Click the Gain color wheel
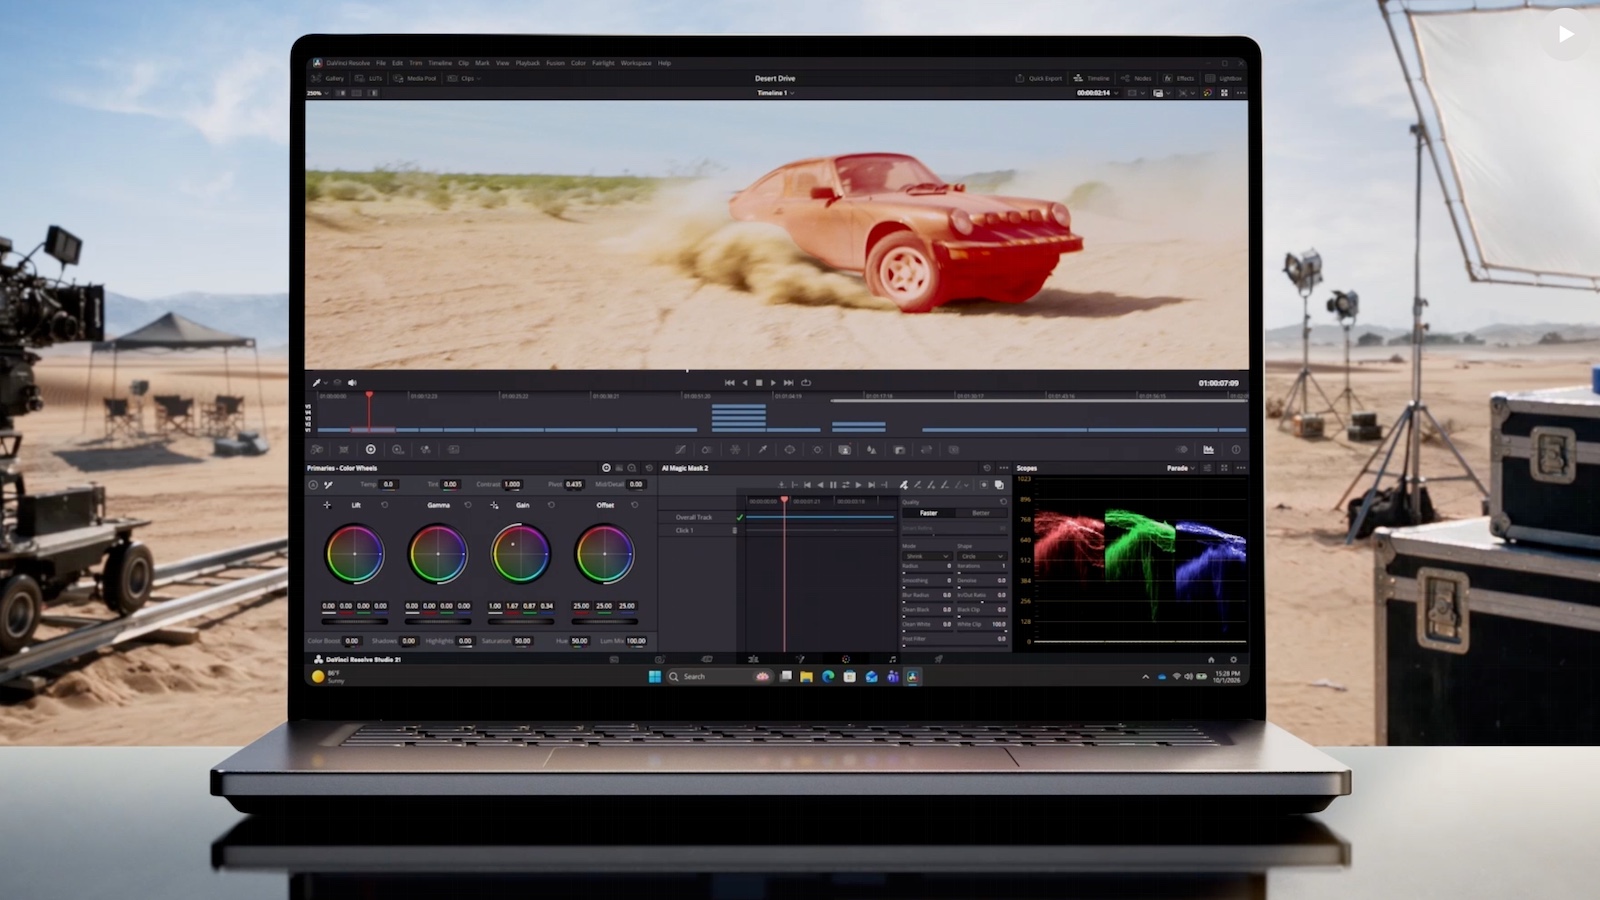Image resolution: width=1600 pixels, height=900 pixels. 520,554
